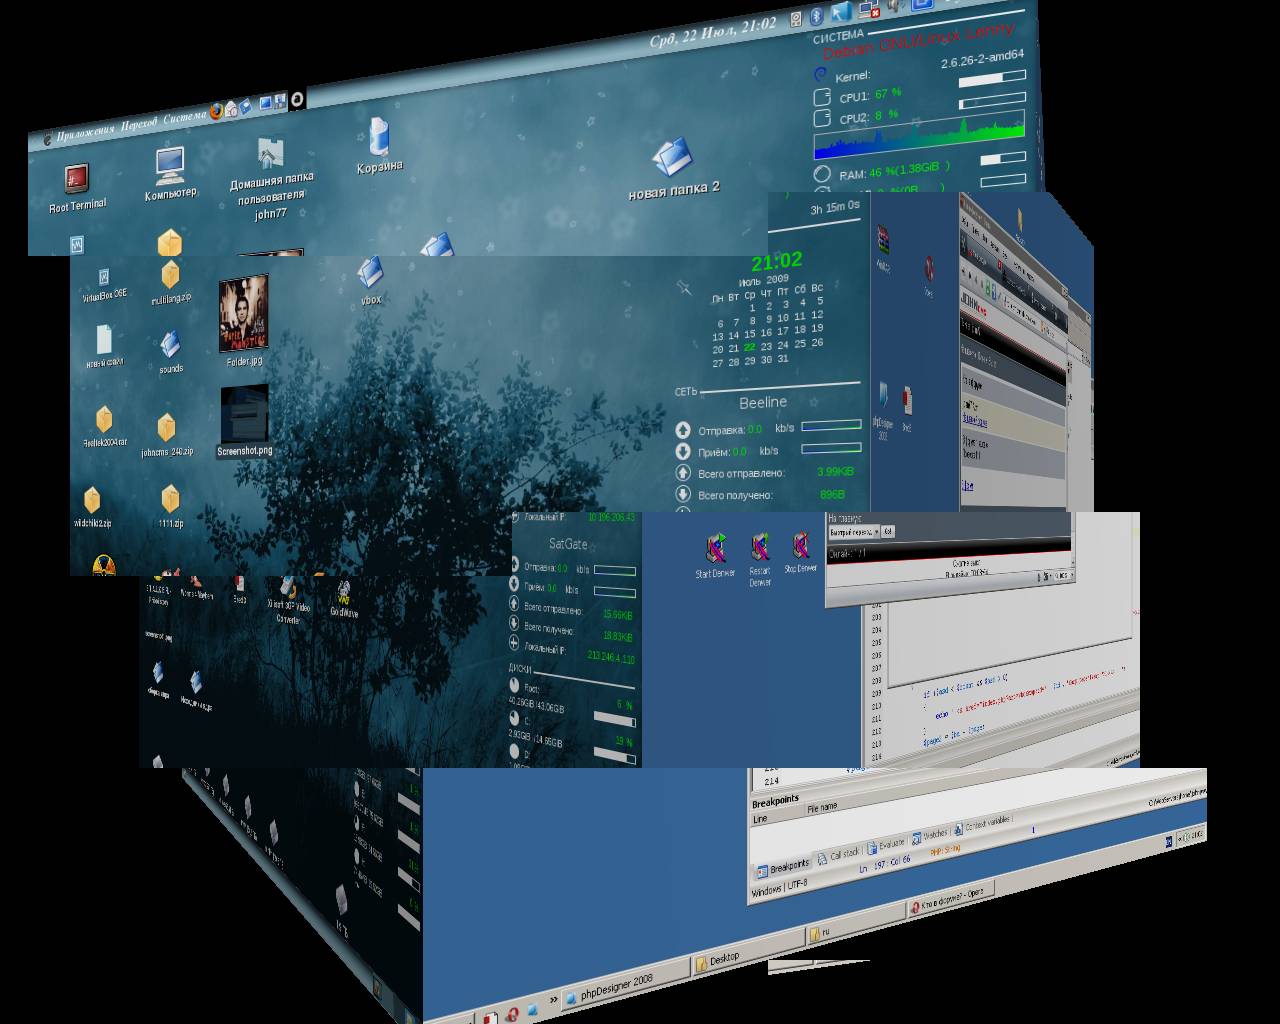Launch Xilisoft 3GP Video Converter shortcut
Screen dimensions: 1280x1024
(x=288, y=600)
